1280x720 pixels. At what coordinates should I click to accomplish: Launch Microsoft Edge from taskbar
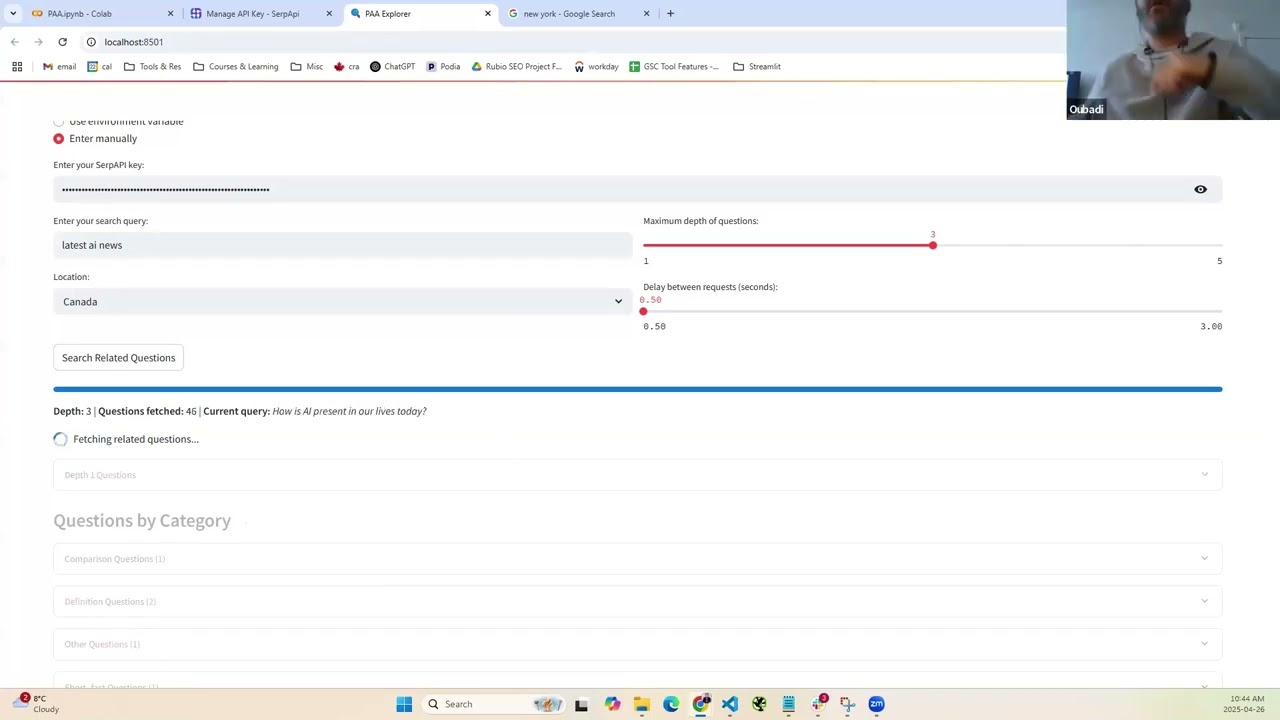coord(671,704)
